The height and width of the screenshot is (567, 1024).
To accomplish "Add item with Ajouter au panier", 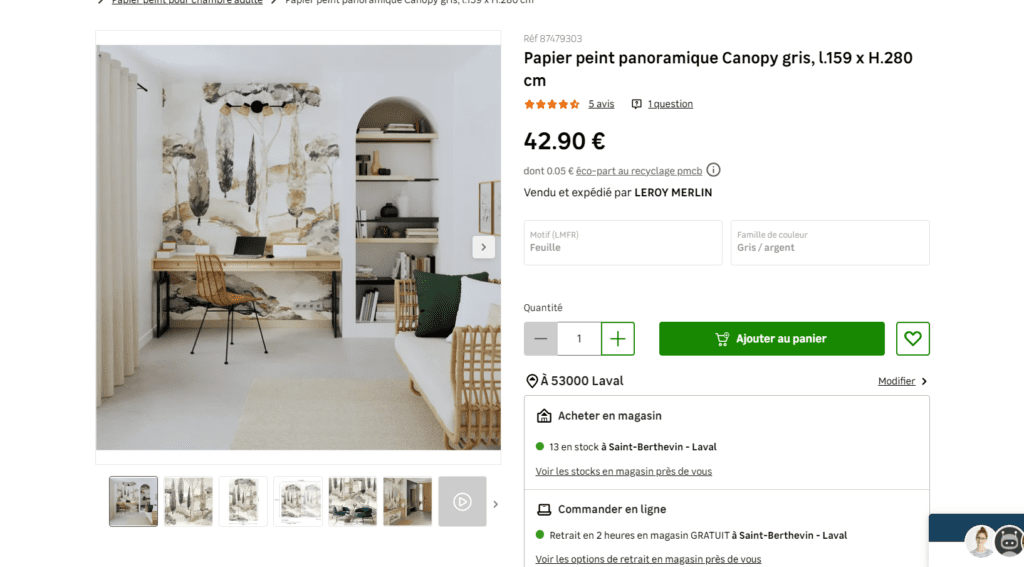I will pos(772,338).
